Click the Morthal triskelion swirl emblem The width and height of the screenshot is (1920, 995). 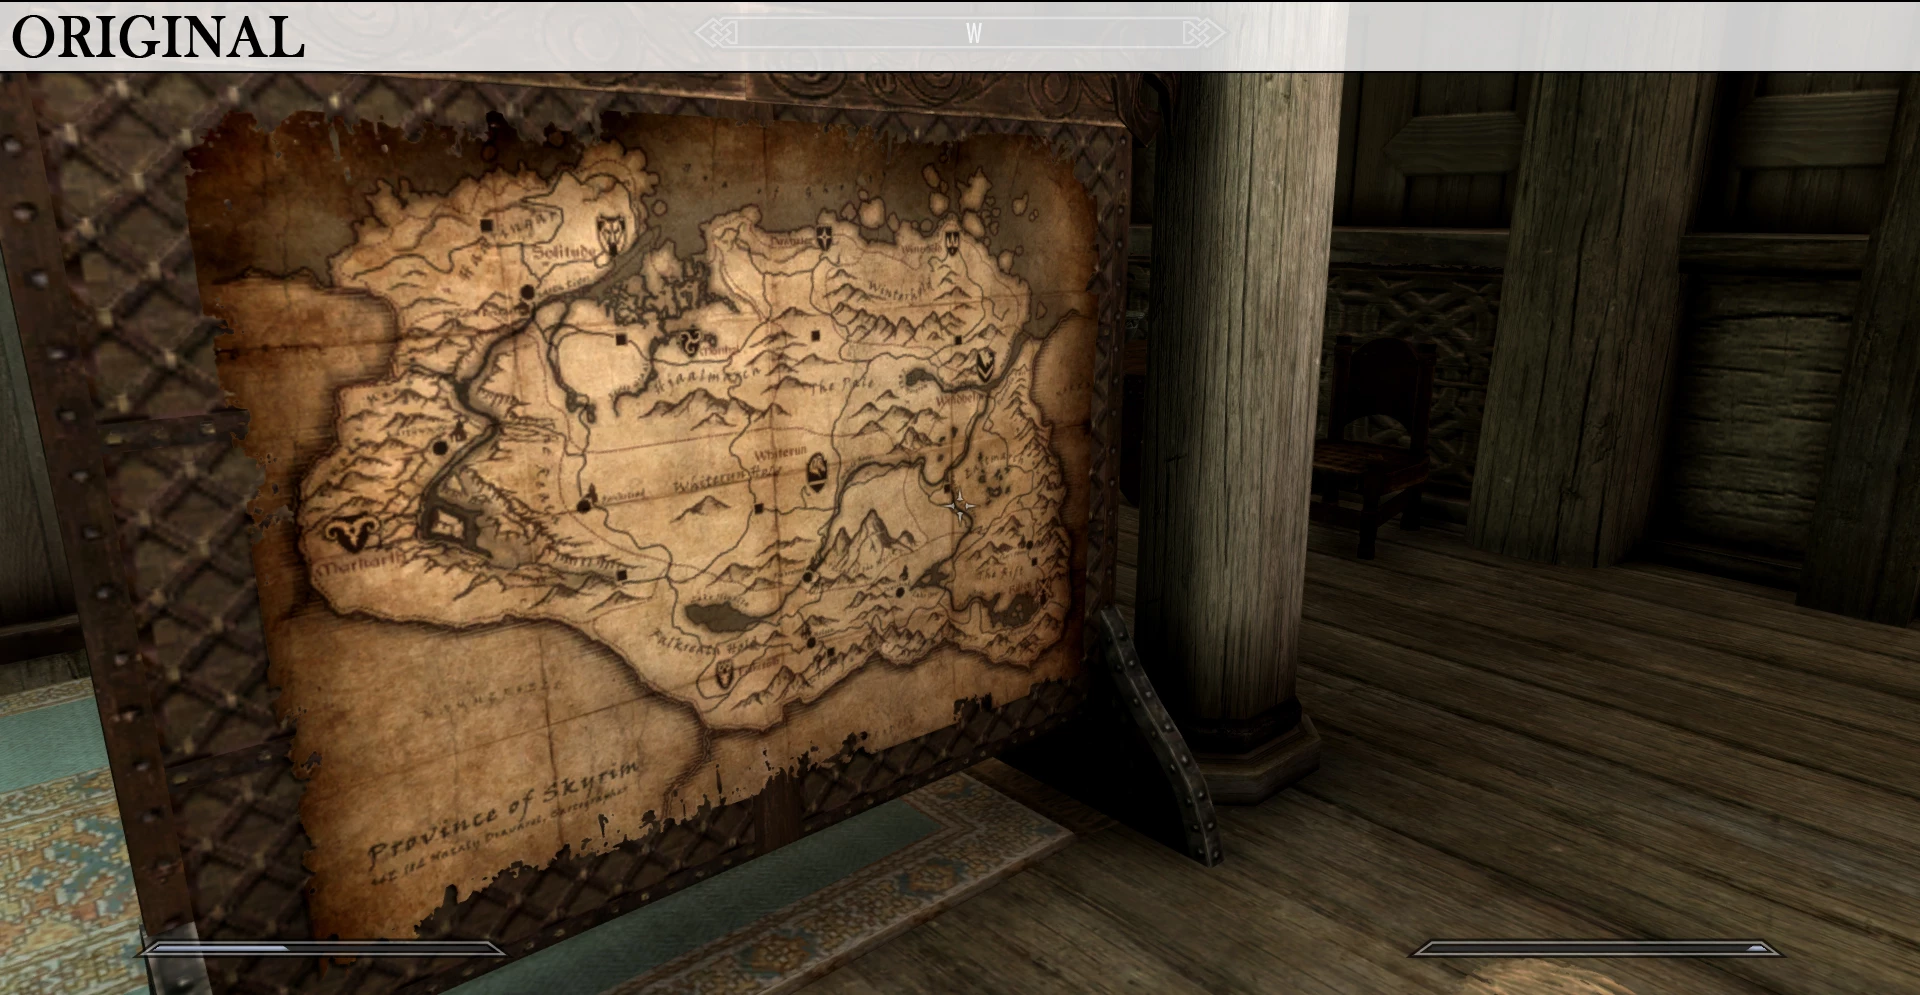pos(691,343)
